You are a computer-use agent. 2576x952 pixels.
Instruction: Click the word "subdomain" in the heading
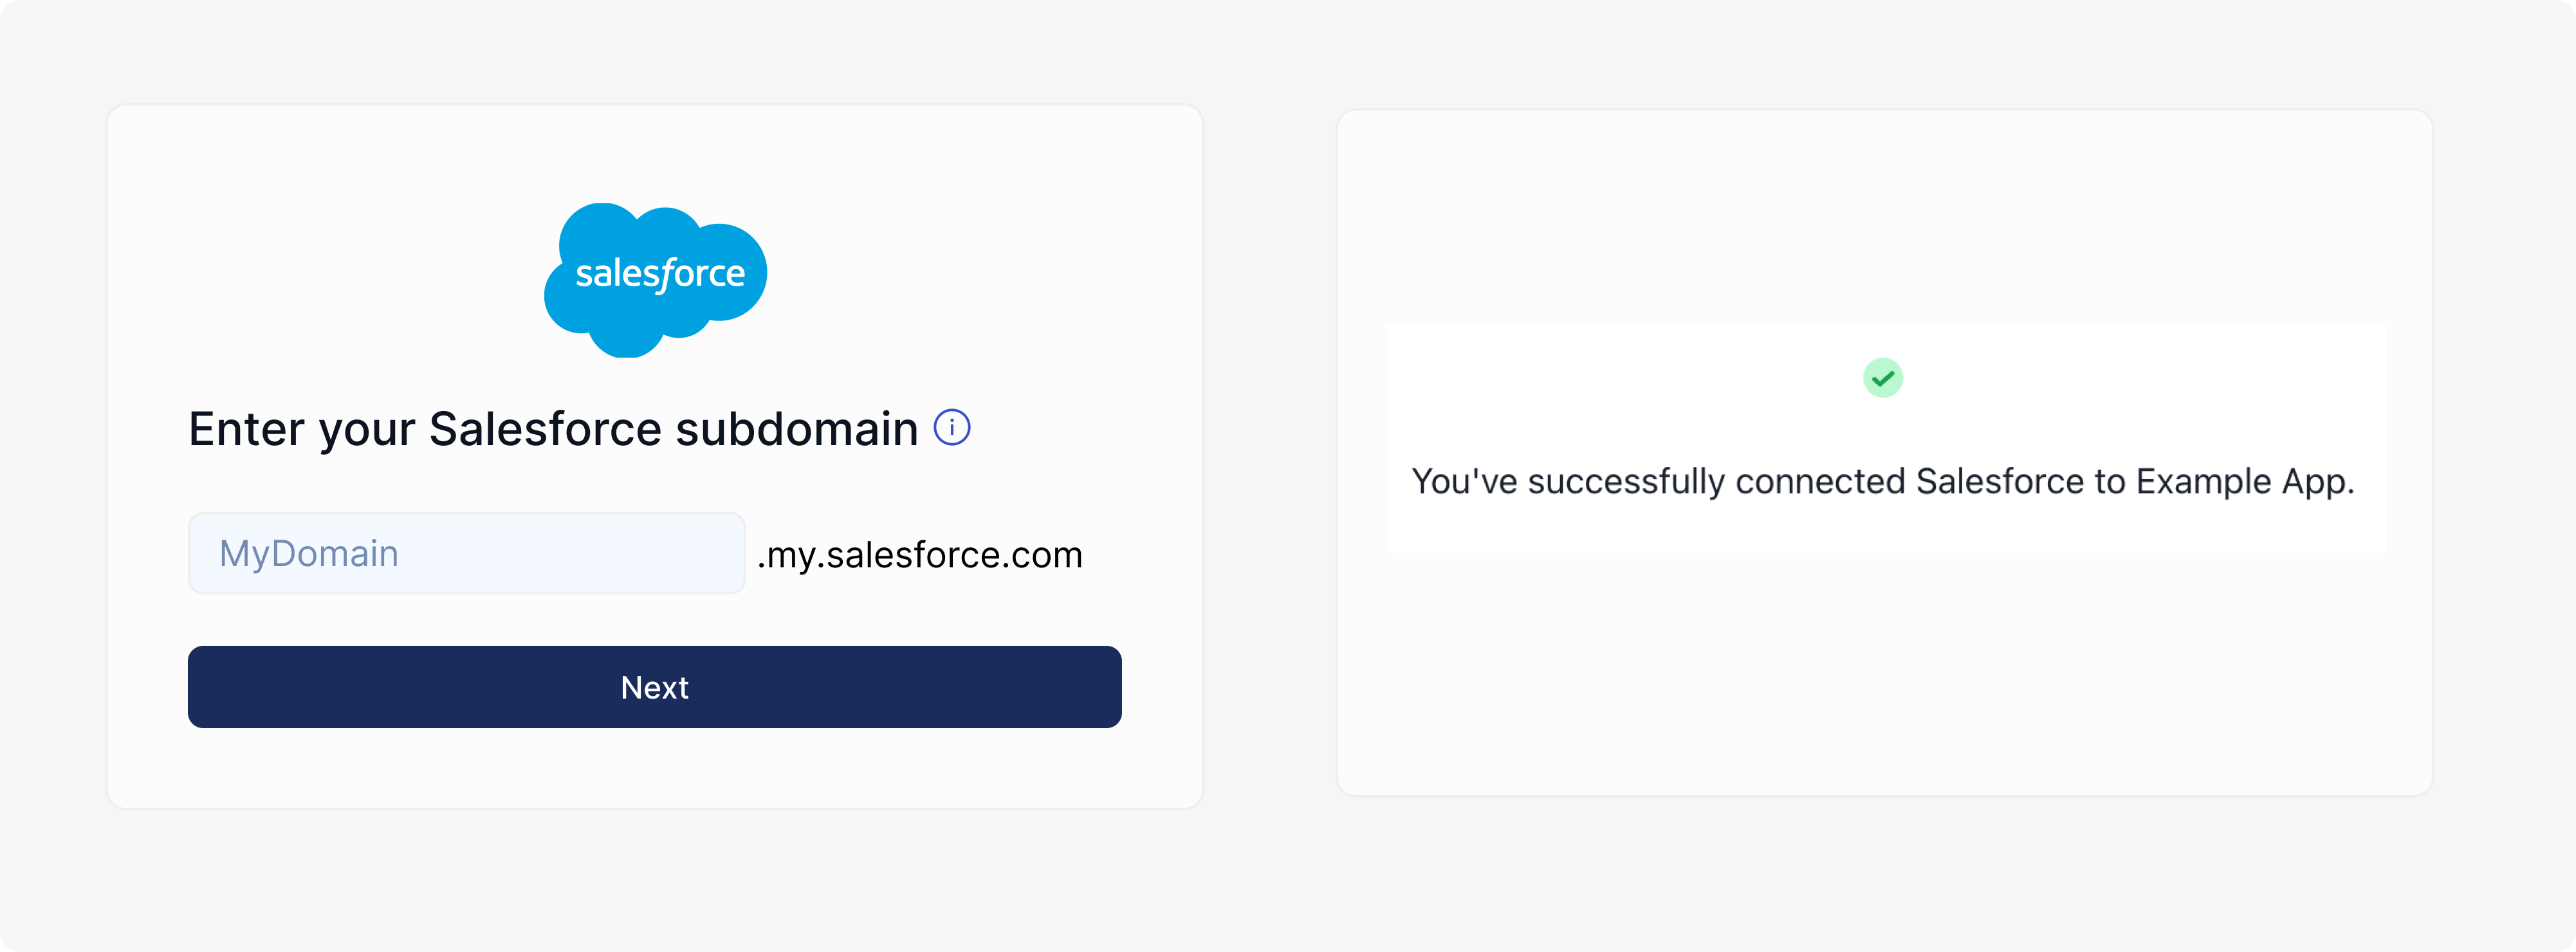(x=797, y=429)
